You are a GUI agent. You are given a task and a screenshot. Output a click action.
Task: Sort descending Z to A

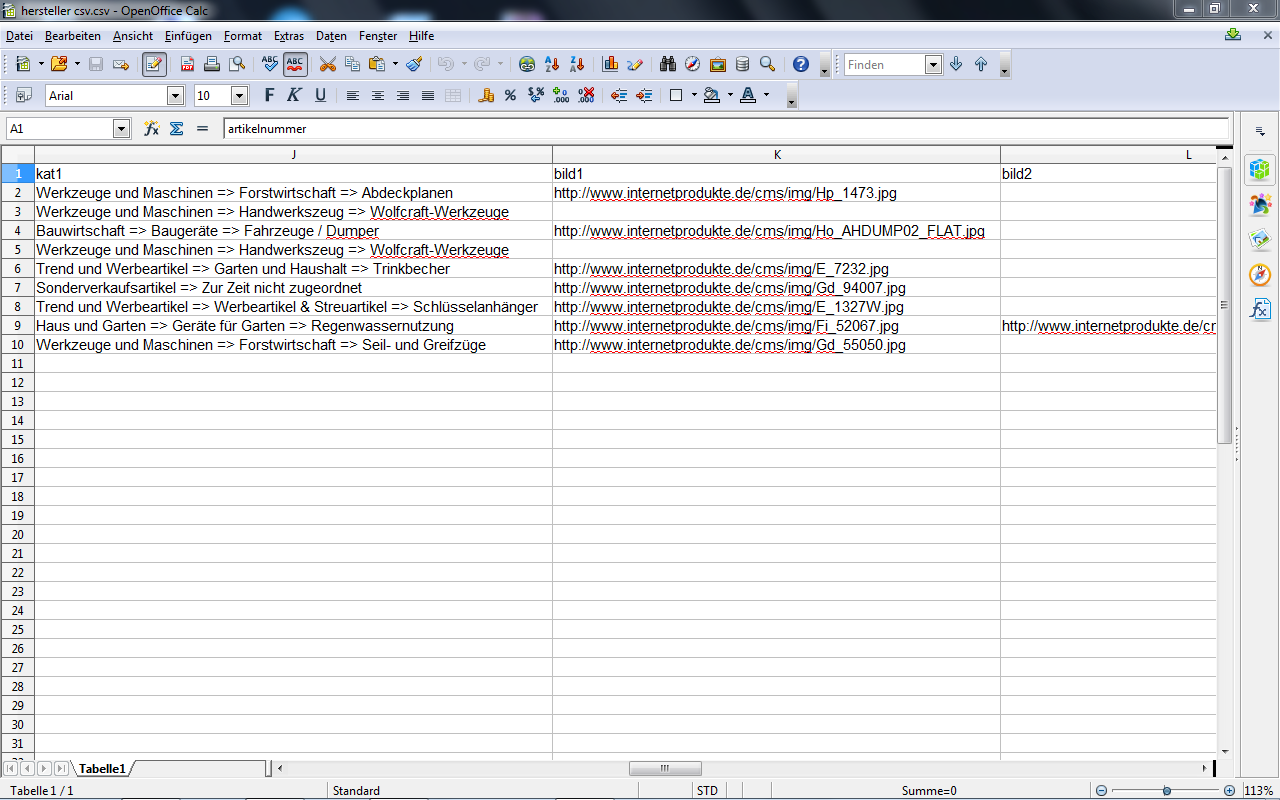click(x=577, y=64)
